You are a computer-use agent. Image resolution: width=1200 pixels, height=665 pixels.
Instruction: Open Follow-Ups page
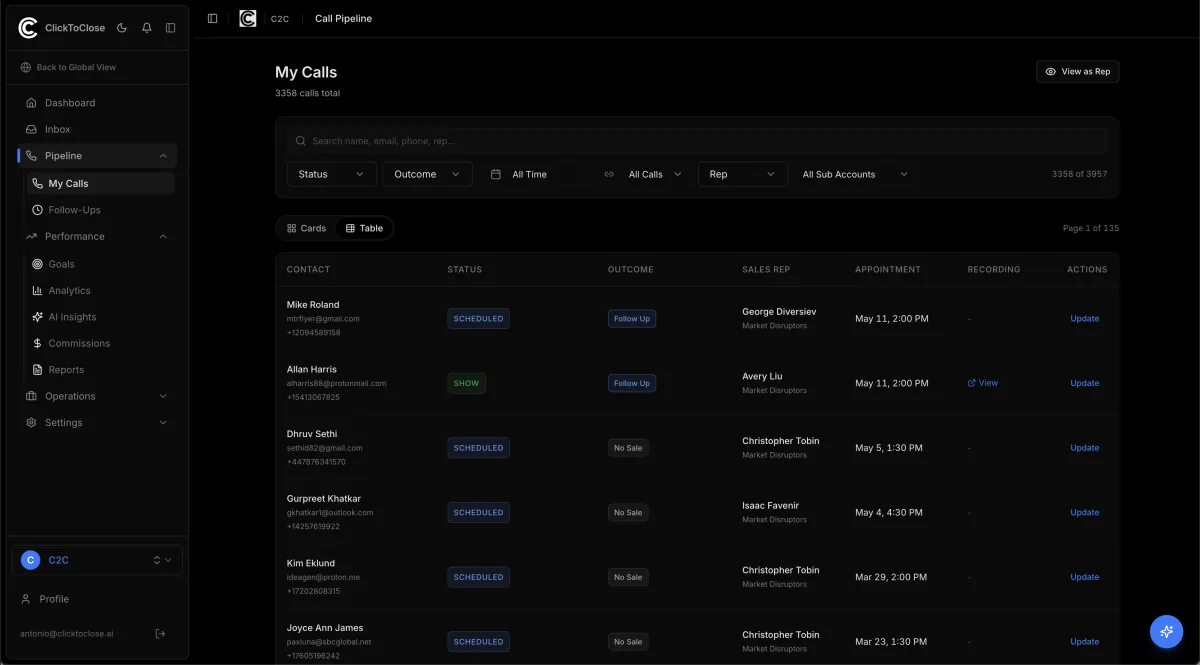(99, 210)
